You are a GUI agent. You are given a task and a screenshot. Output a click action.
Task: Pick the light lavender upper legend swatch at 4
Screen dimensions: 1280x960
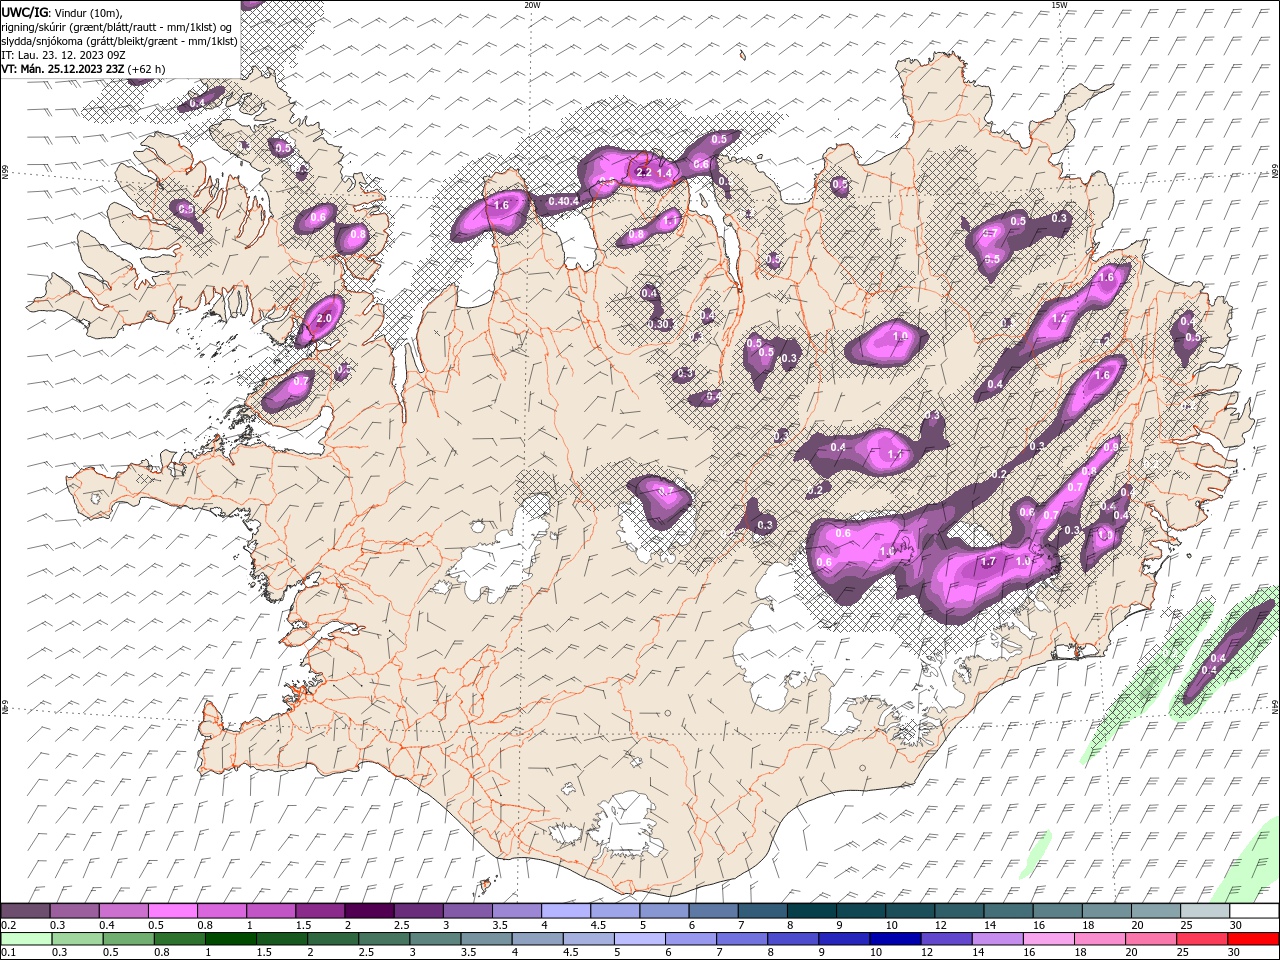[564, 911]
